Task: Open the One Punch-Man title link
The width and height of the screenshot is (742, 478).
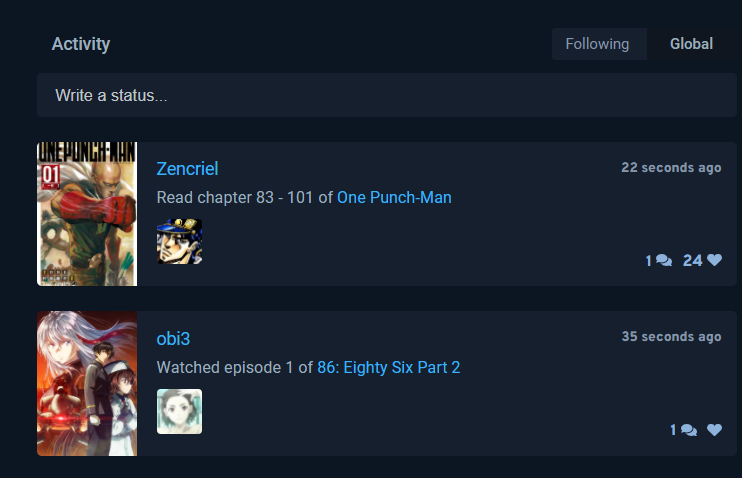Action: point(394,197)
